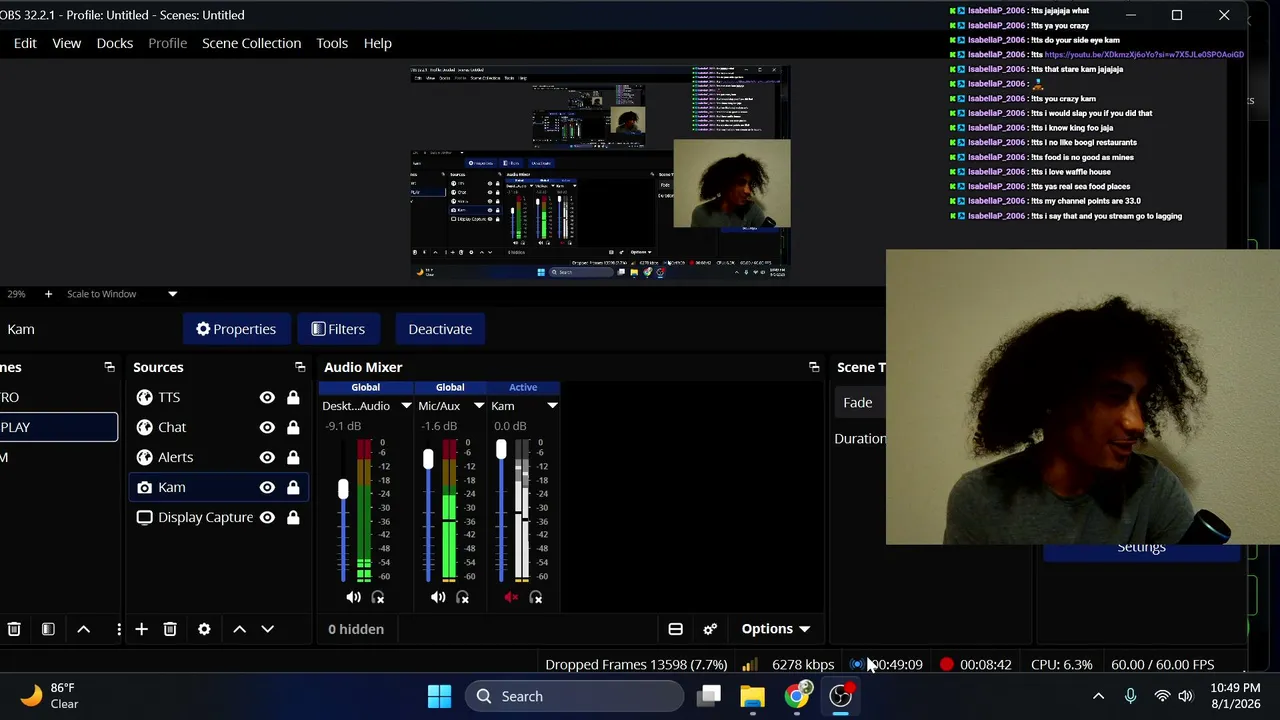Expand the Audio Mixer Options dropdown
This screenshot has height=720, width=1280.
(x=775, y=629)
